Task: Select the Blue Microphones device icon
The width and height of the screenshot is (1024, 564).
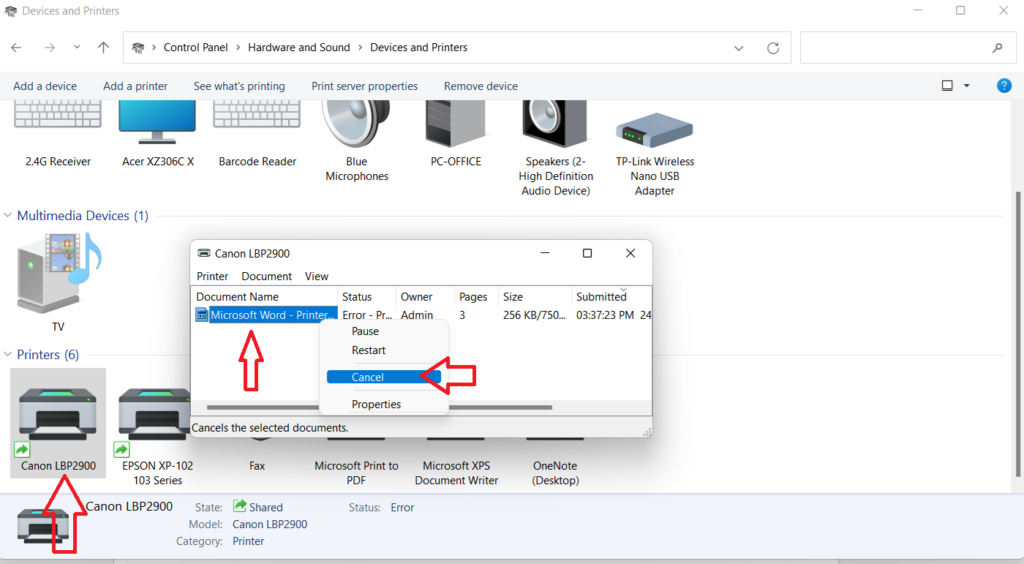Action: 357,124
